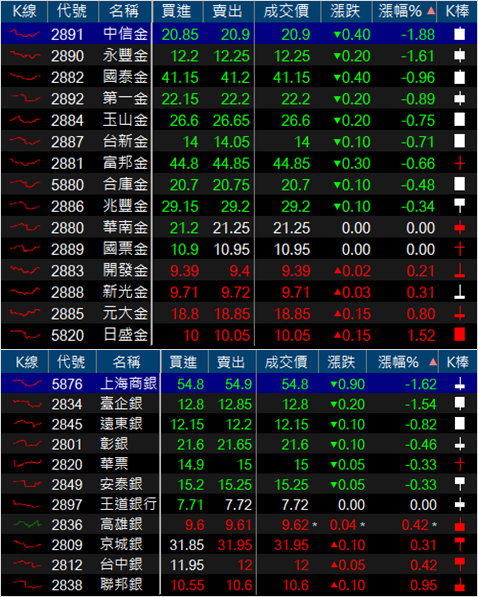
Task: Select stock name 開發金
Action: (x=125, y=271)
